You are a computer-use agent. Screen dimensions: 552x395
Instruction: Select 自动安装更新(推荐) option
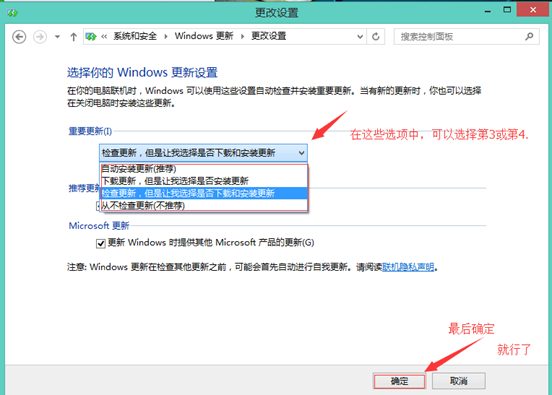204,169
